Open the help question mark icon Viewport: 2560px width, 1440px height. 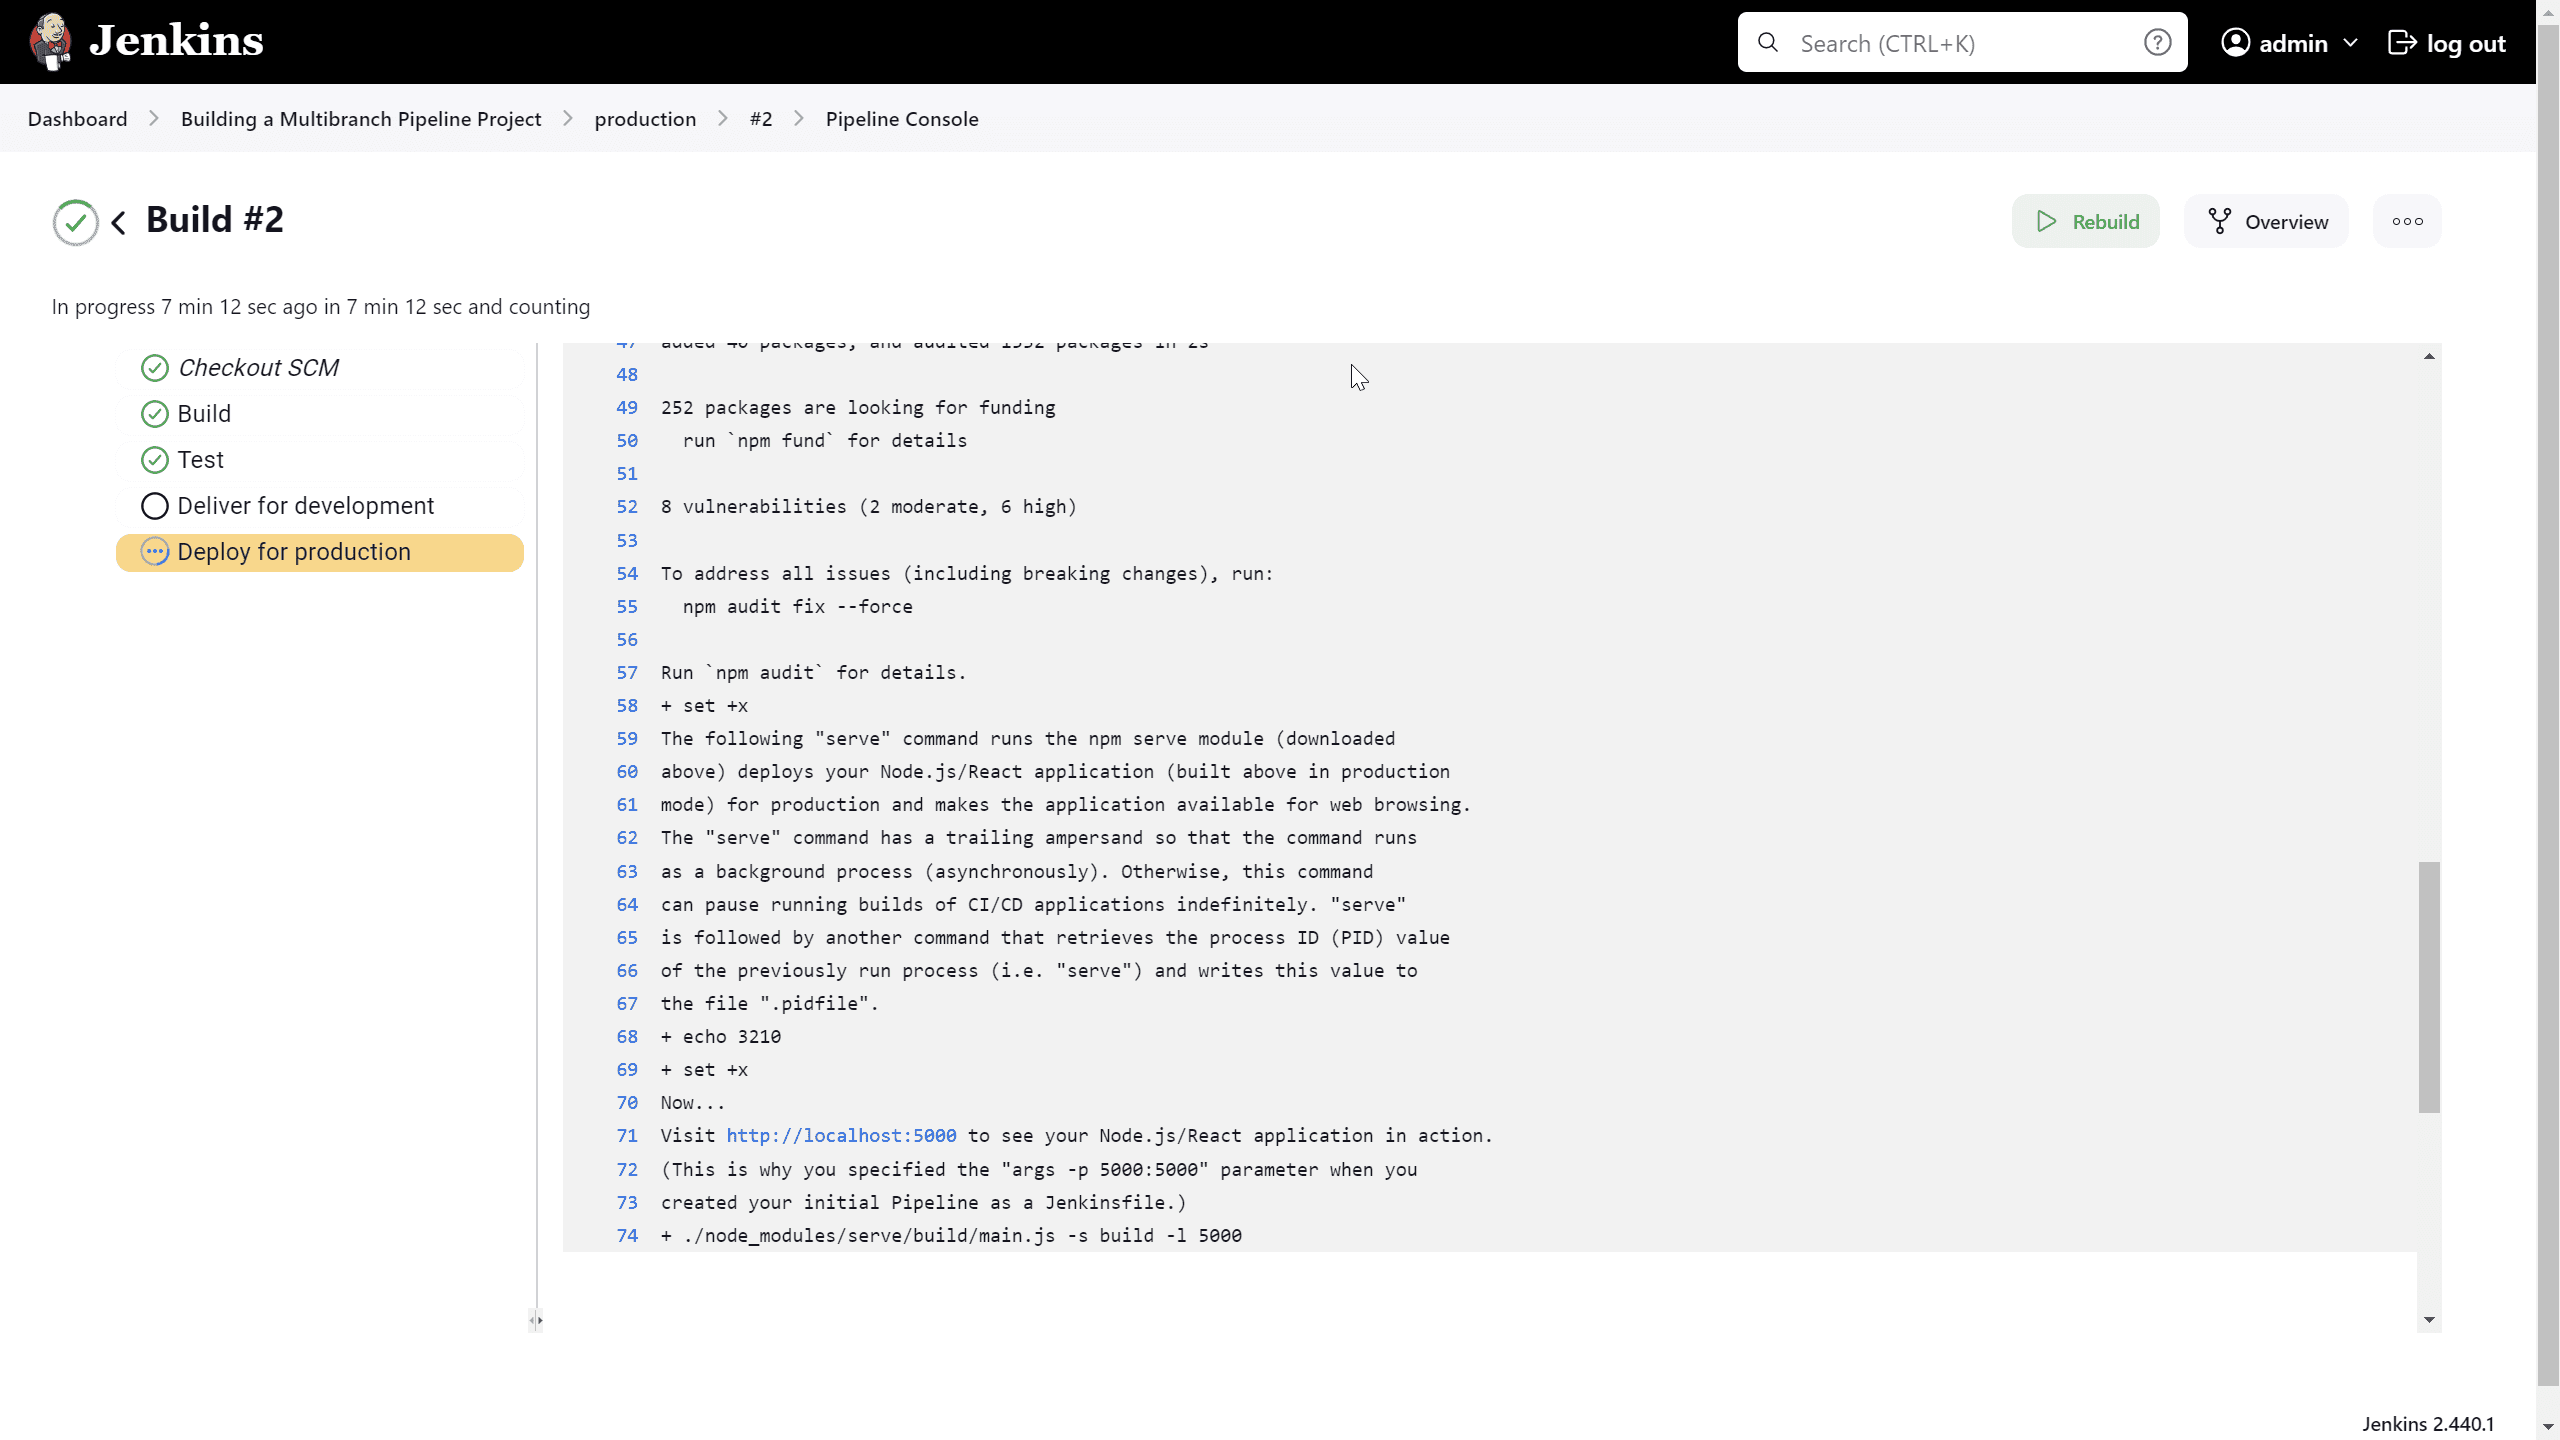pos(2158,42)
